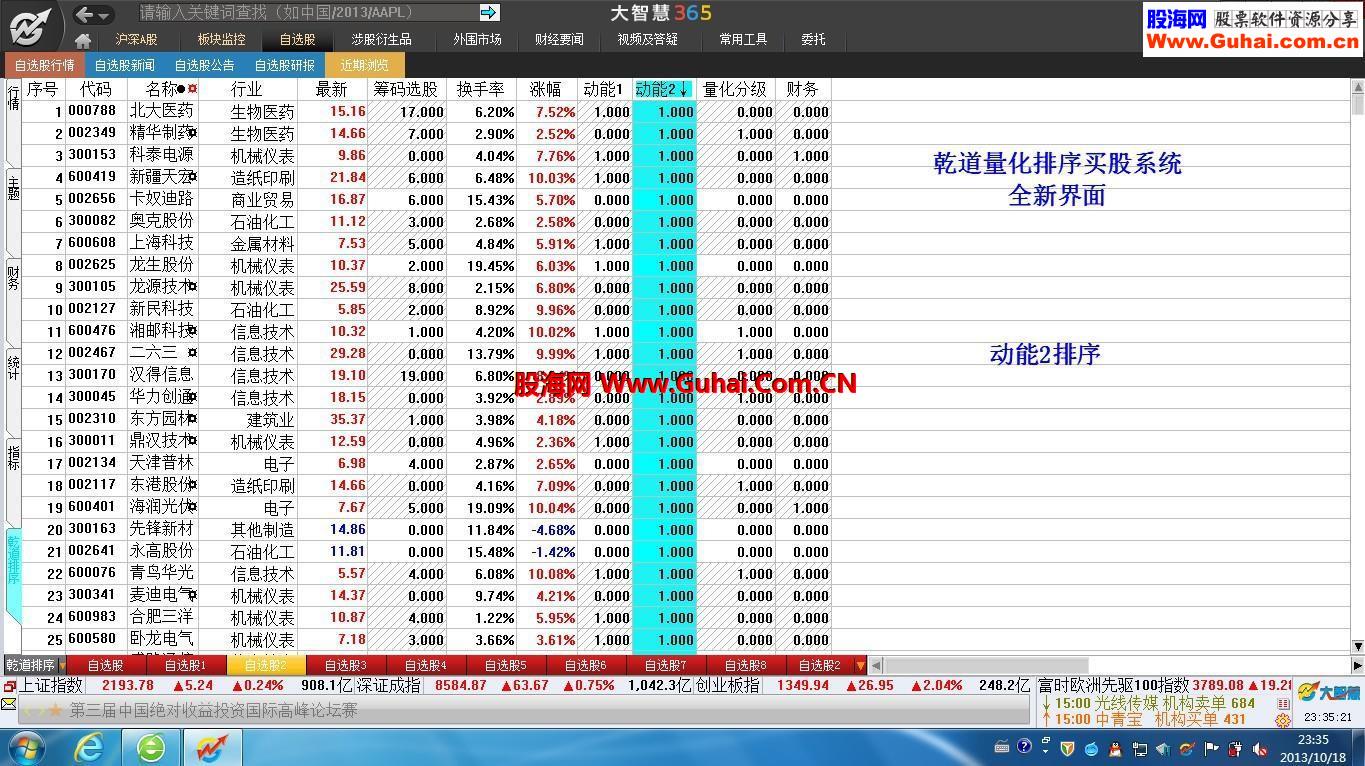Click the 量化分级 column header
Screen dimensions: 1365x766
click(735, 89)
